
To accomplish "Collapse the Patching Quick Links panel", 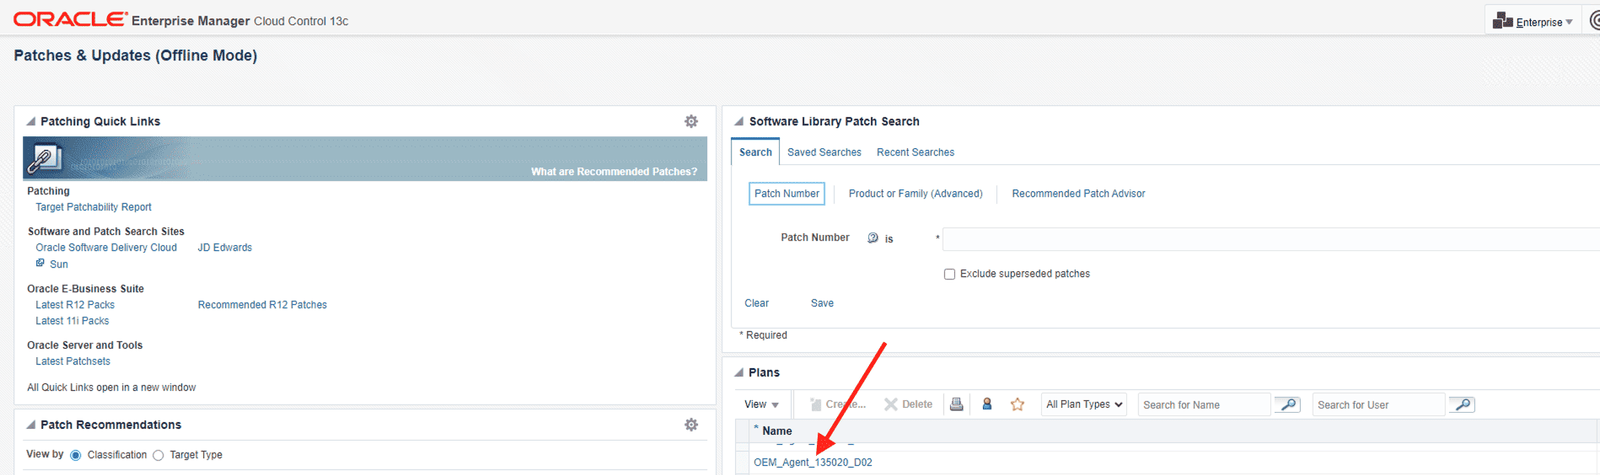I will click(x=31, y=121).
